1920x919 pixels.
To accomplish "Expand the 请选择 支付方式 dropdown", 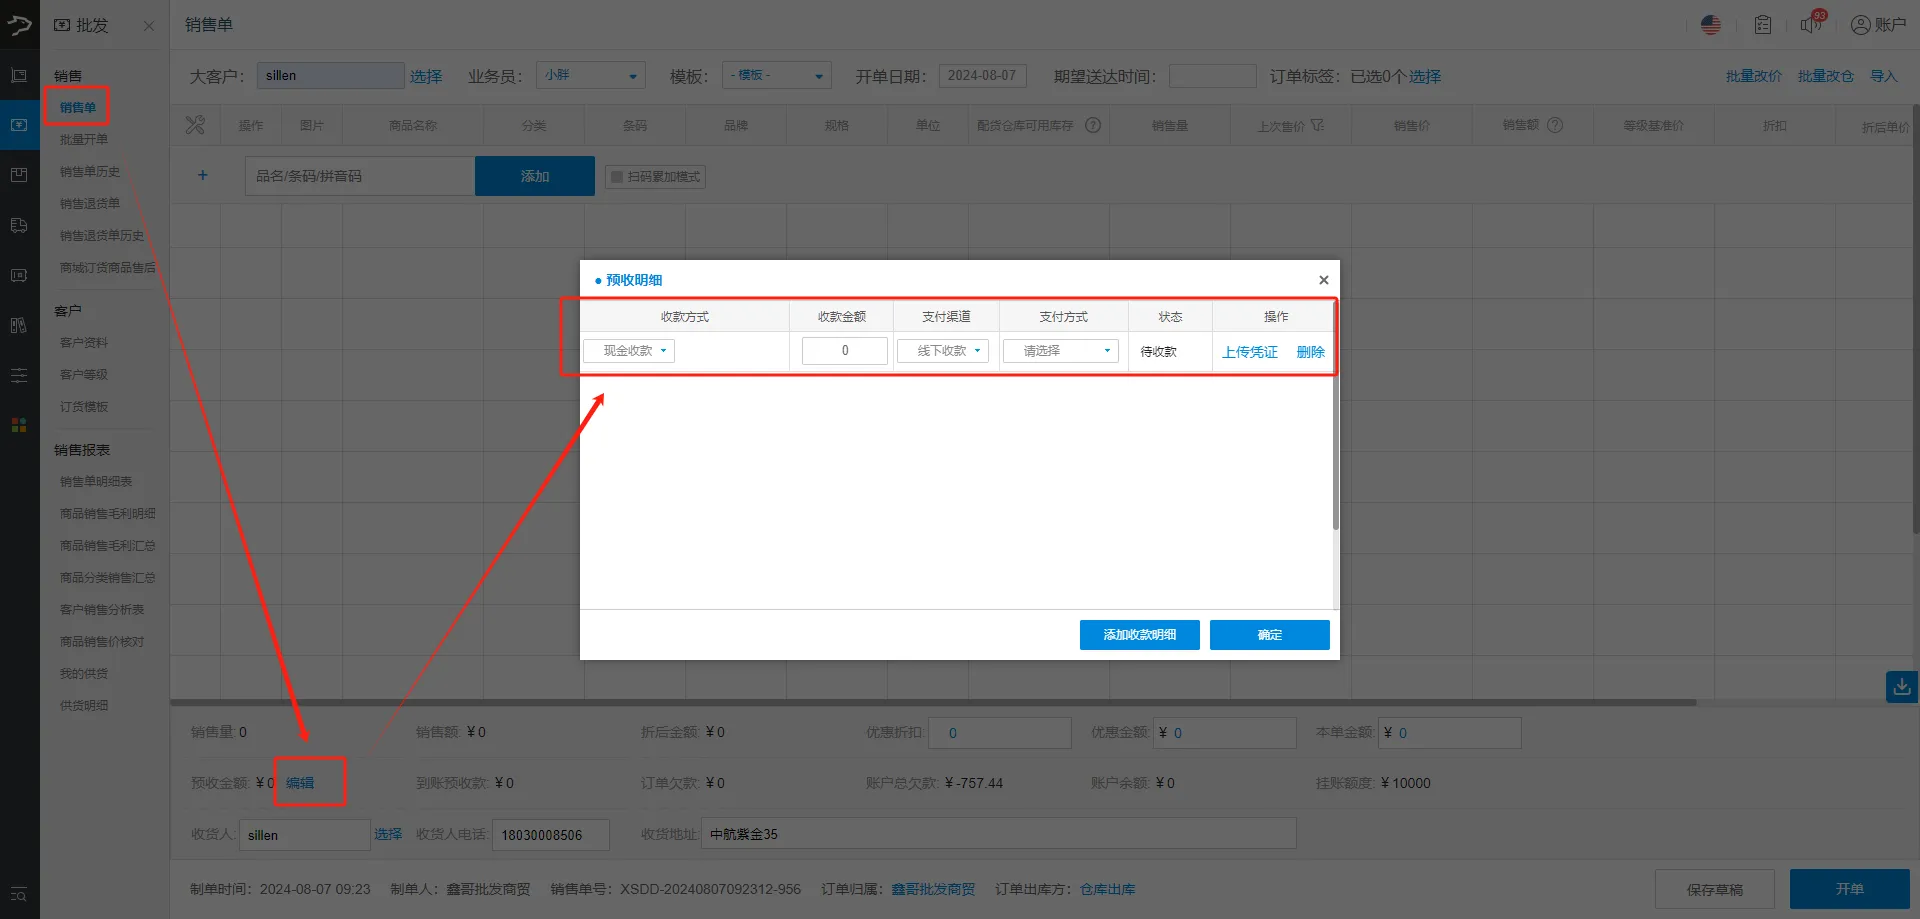I will point(1059,350).
